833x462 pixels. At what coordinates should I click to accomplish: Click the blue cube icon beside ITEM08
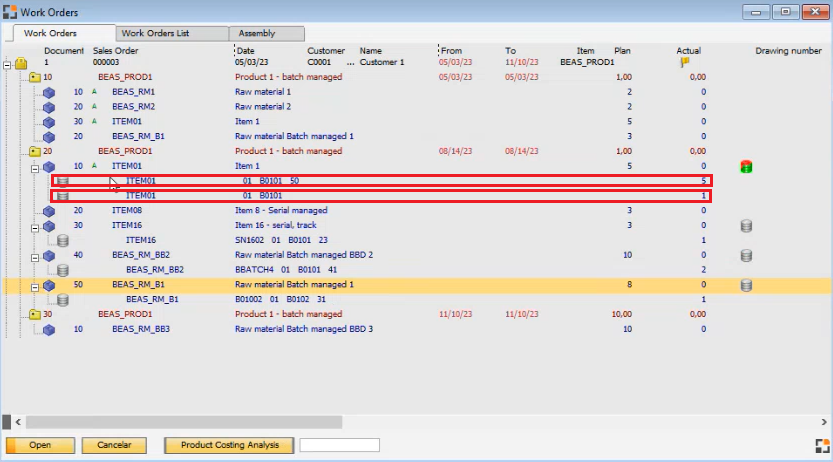(49, 211)
